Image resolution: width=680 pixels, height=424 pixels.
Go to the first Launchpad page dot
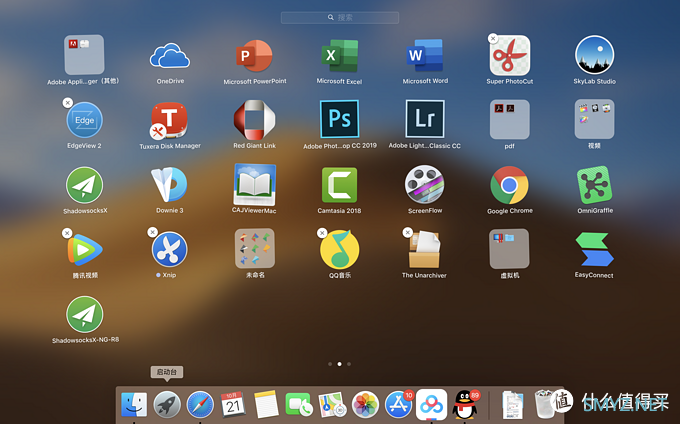tap(330, 364)
